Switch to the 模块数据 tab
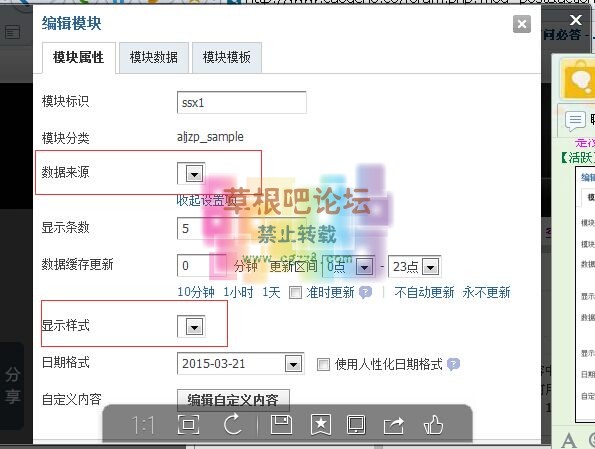The image size is (595, 449). click(154, 58)
